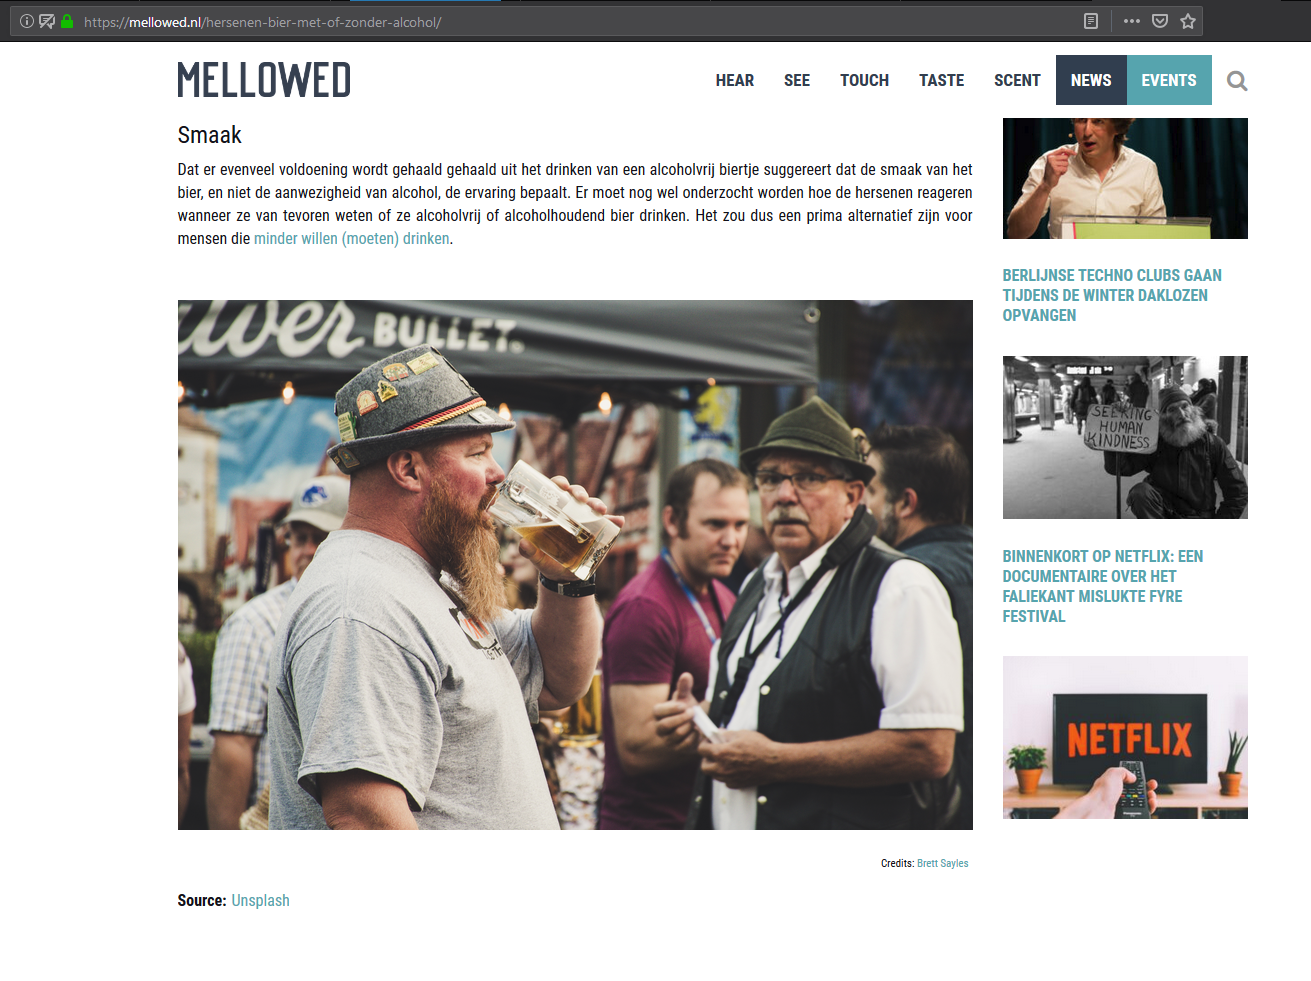Open the Netflix TV thumbnail image
1311x981 pixels.
click(x=1125, y=737)
